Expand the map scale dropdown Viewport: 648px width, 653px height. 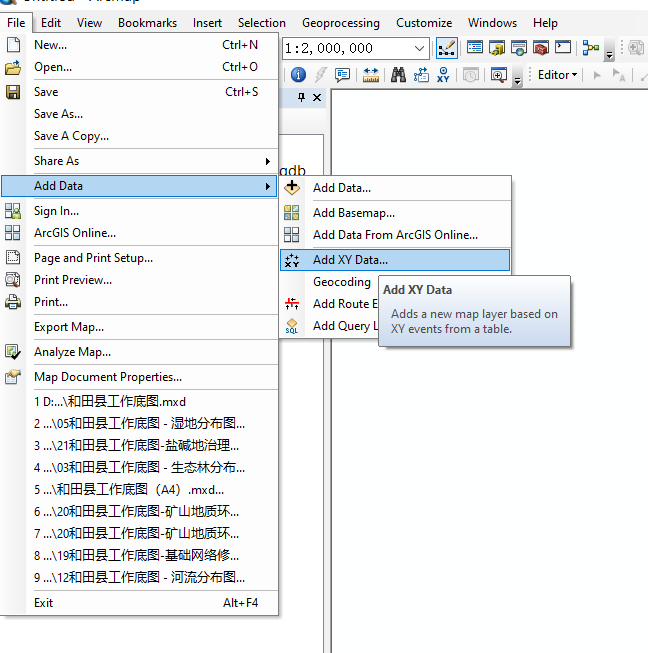pos(419,48)
